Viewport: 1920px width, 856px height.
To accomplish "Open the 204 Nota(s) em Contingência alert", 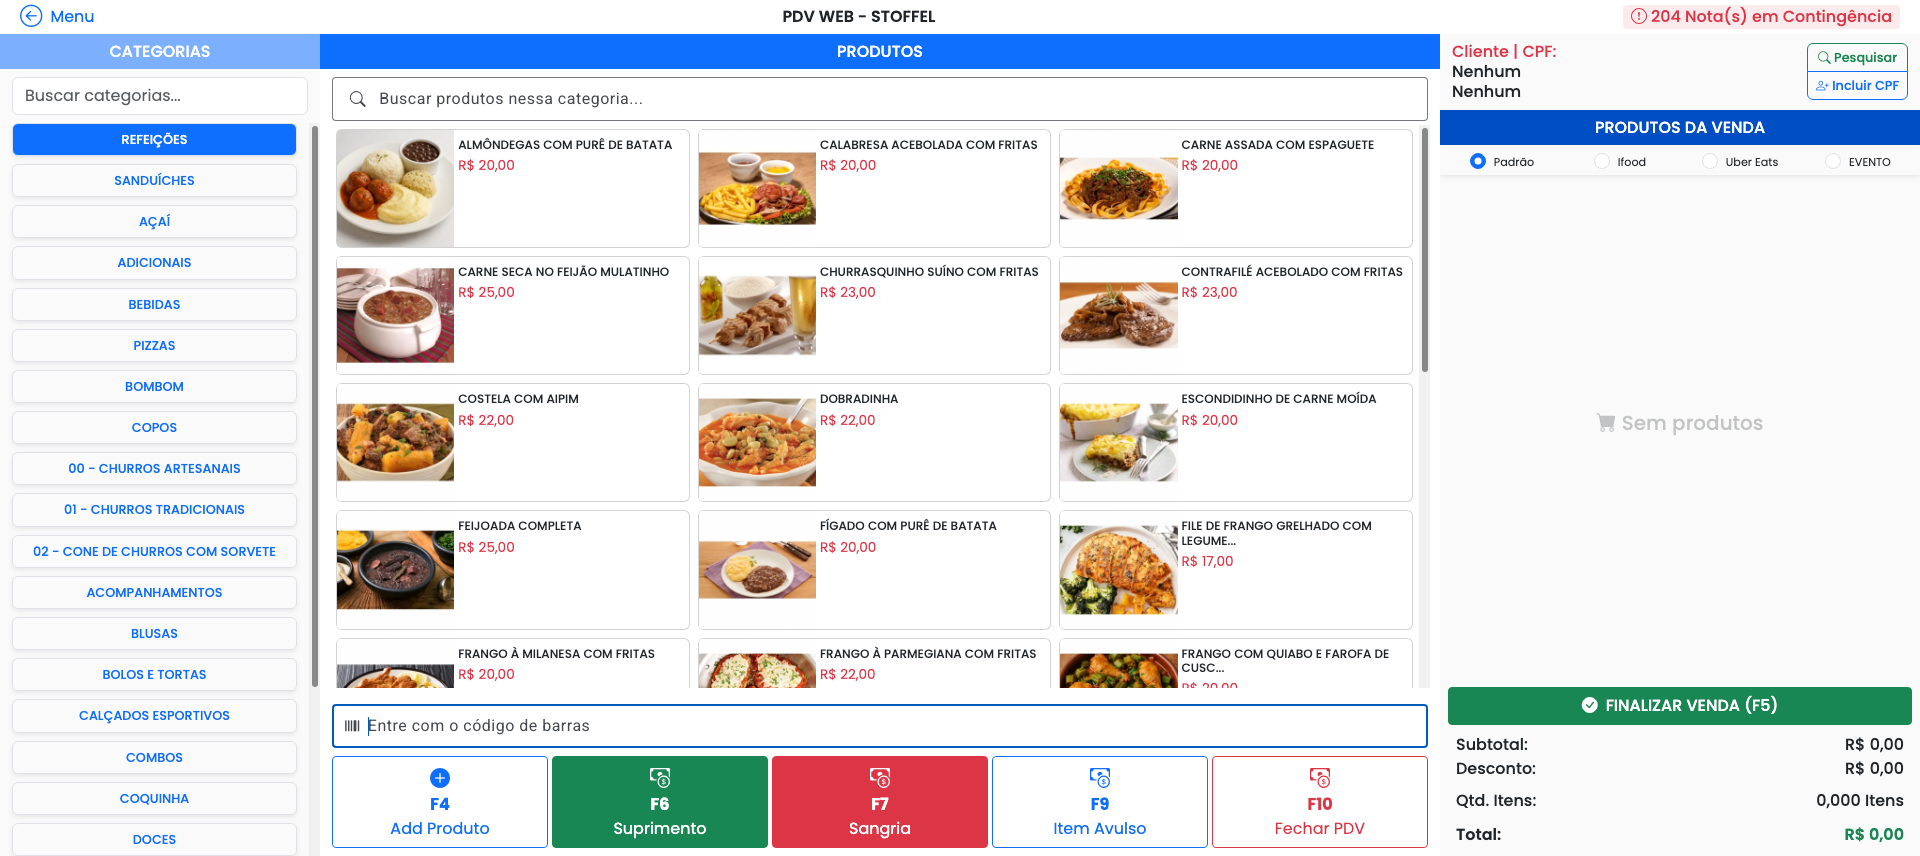I will (1761, 16).
